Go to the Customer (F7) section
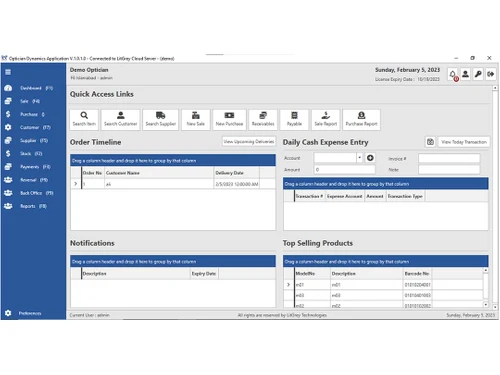This screenshot has height=375, width=500. pos(33,127)
